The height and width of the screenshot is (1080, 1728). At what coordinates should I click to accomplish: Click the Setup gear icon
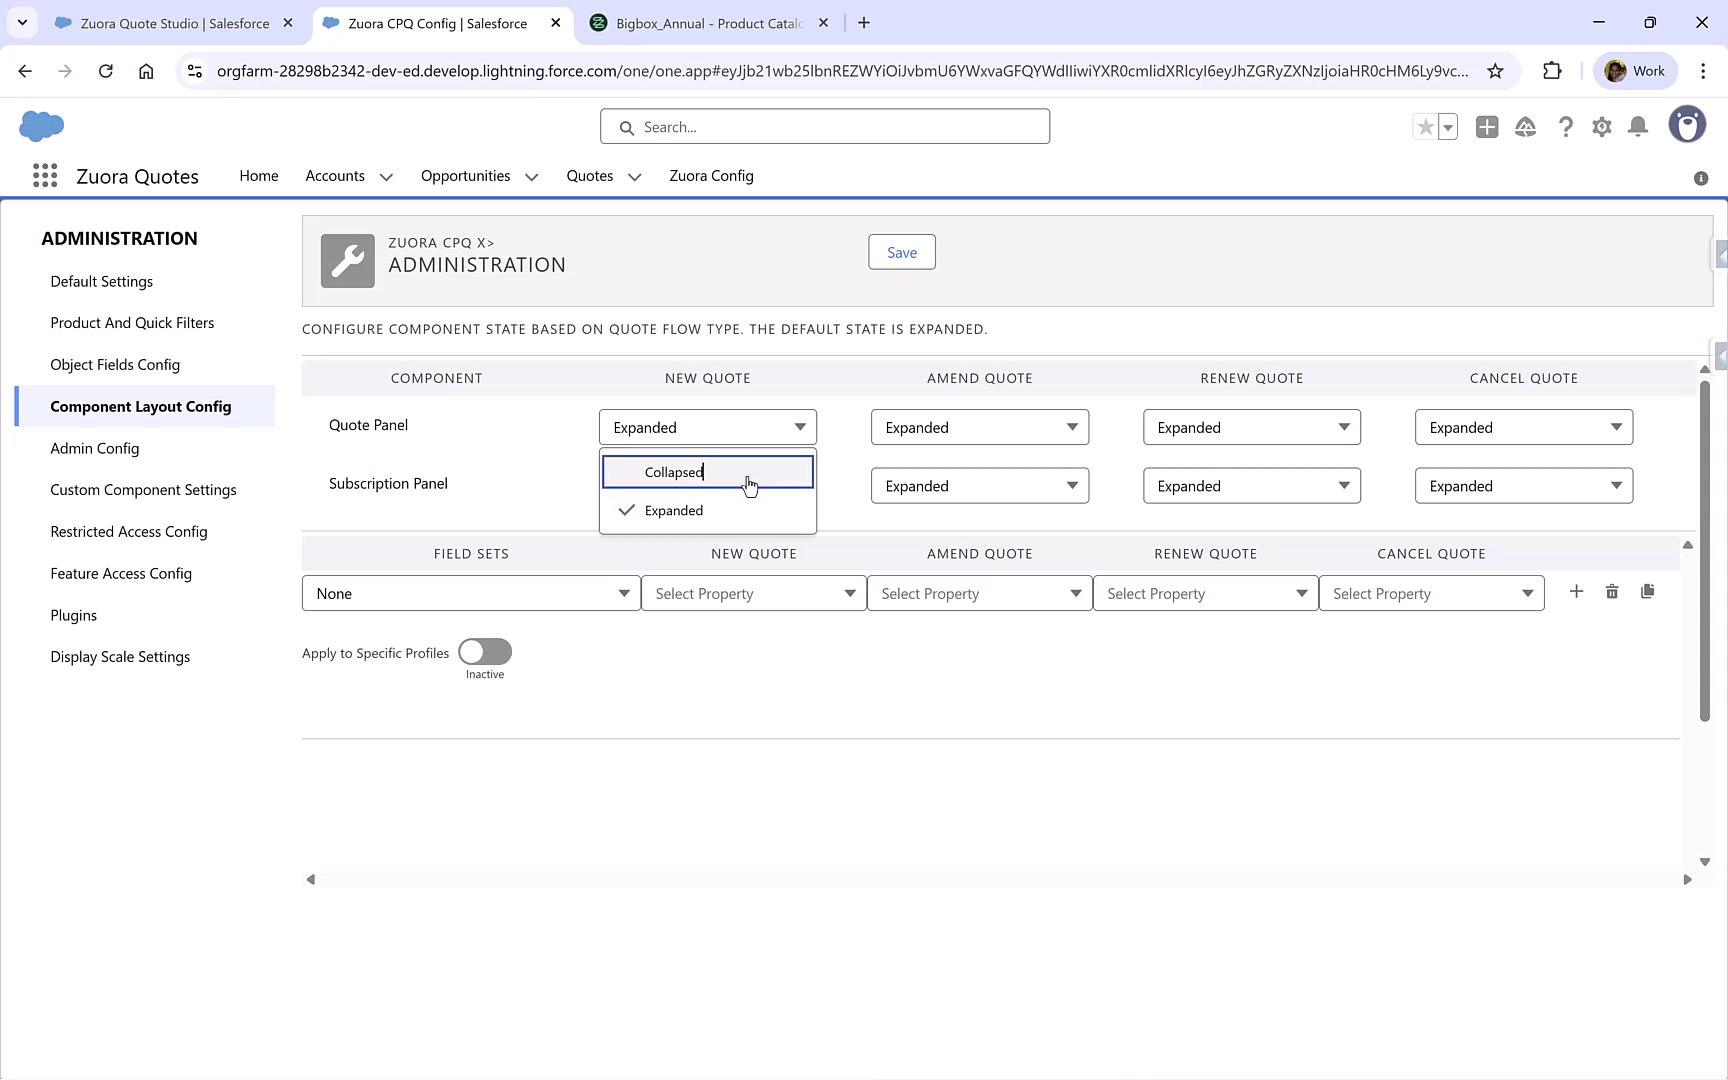1601,127
